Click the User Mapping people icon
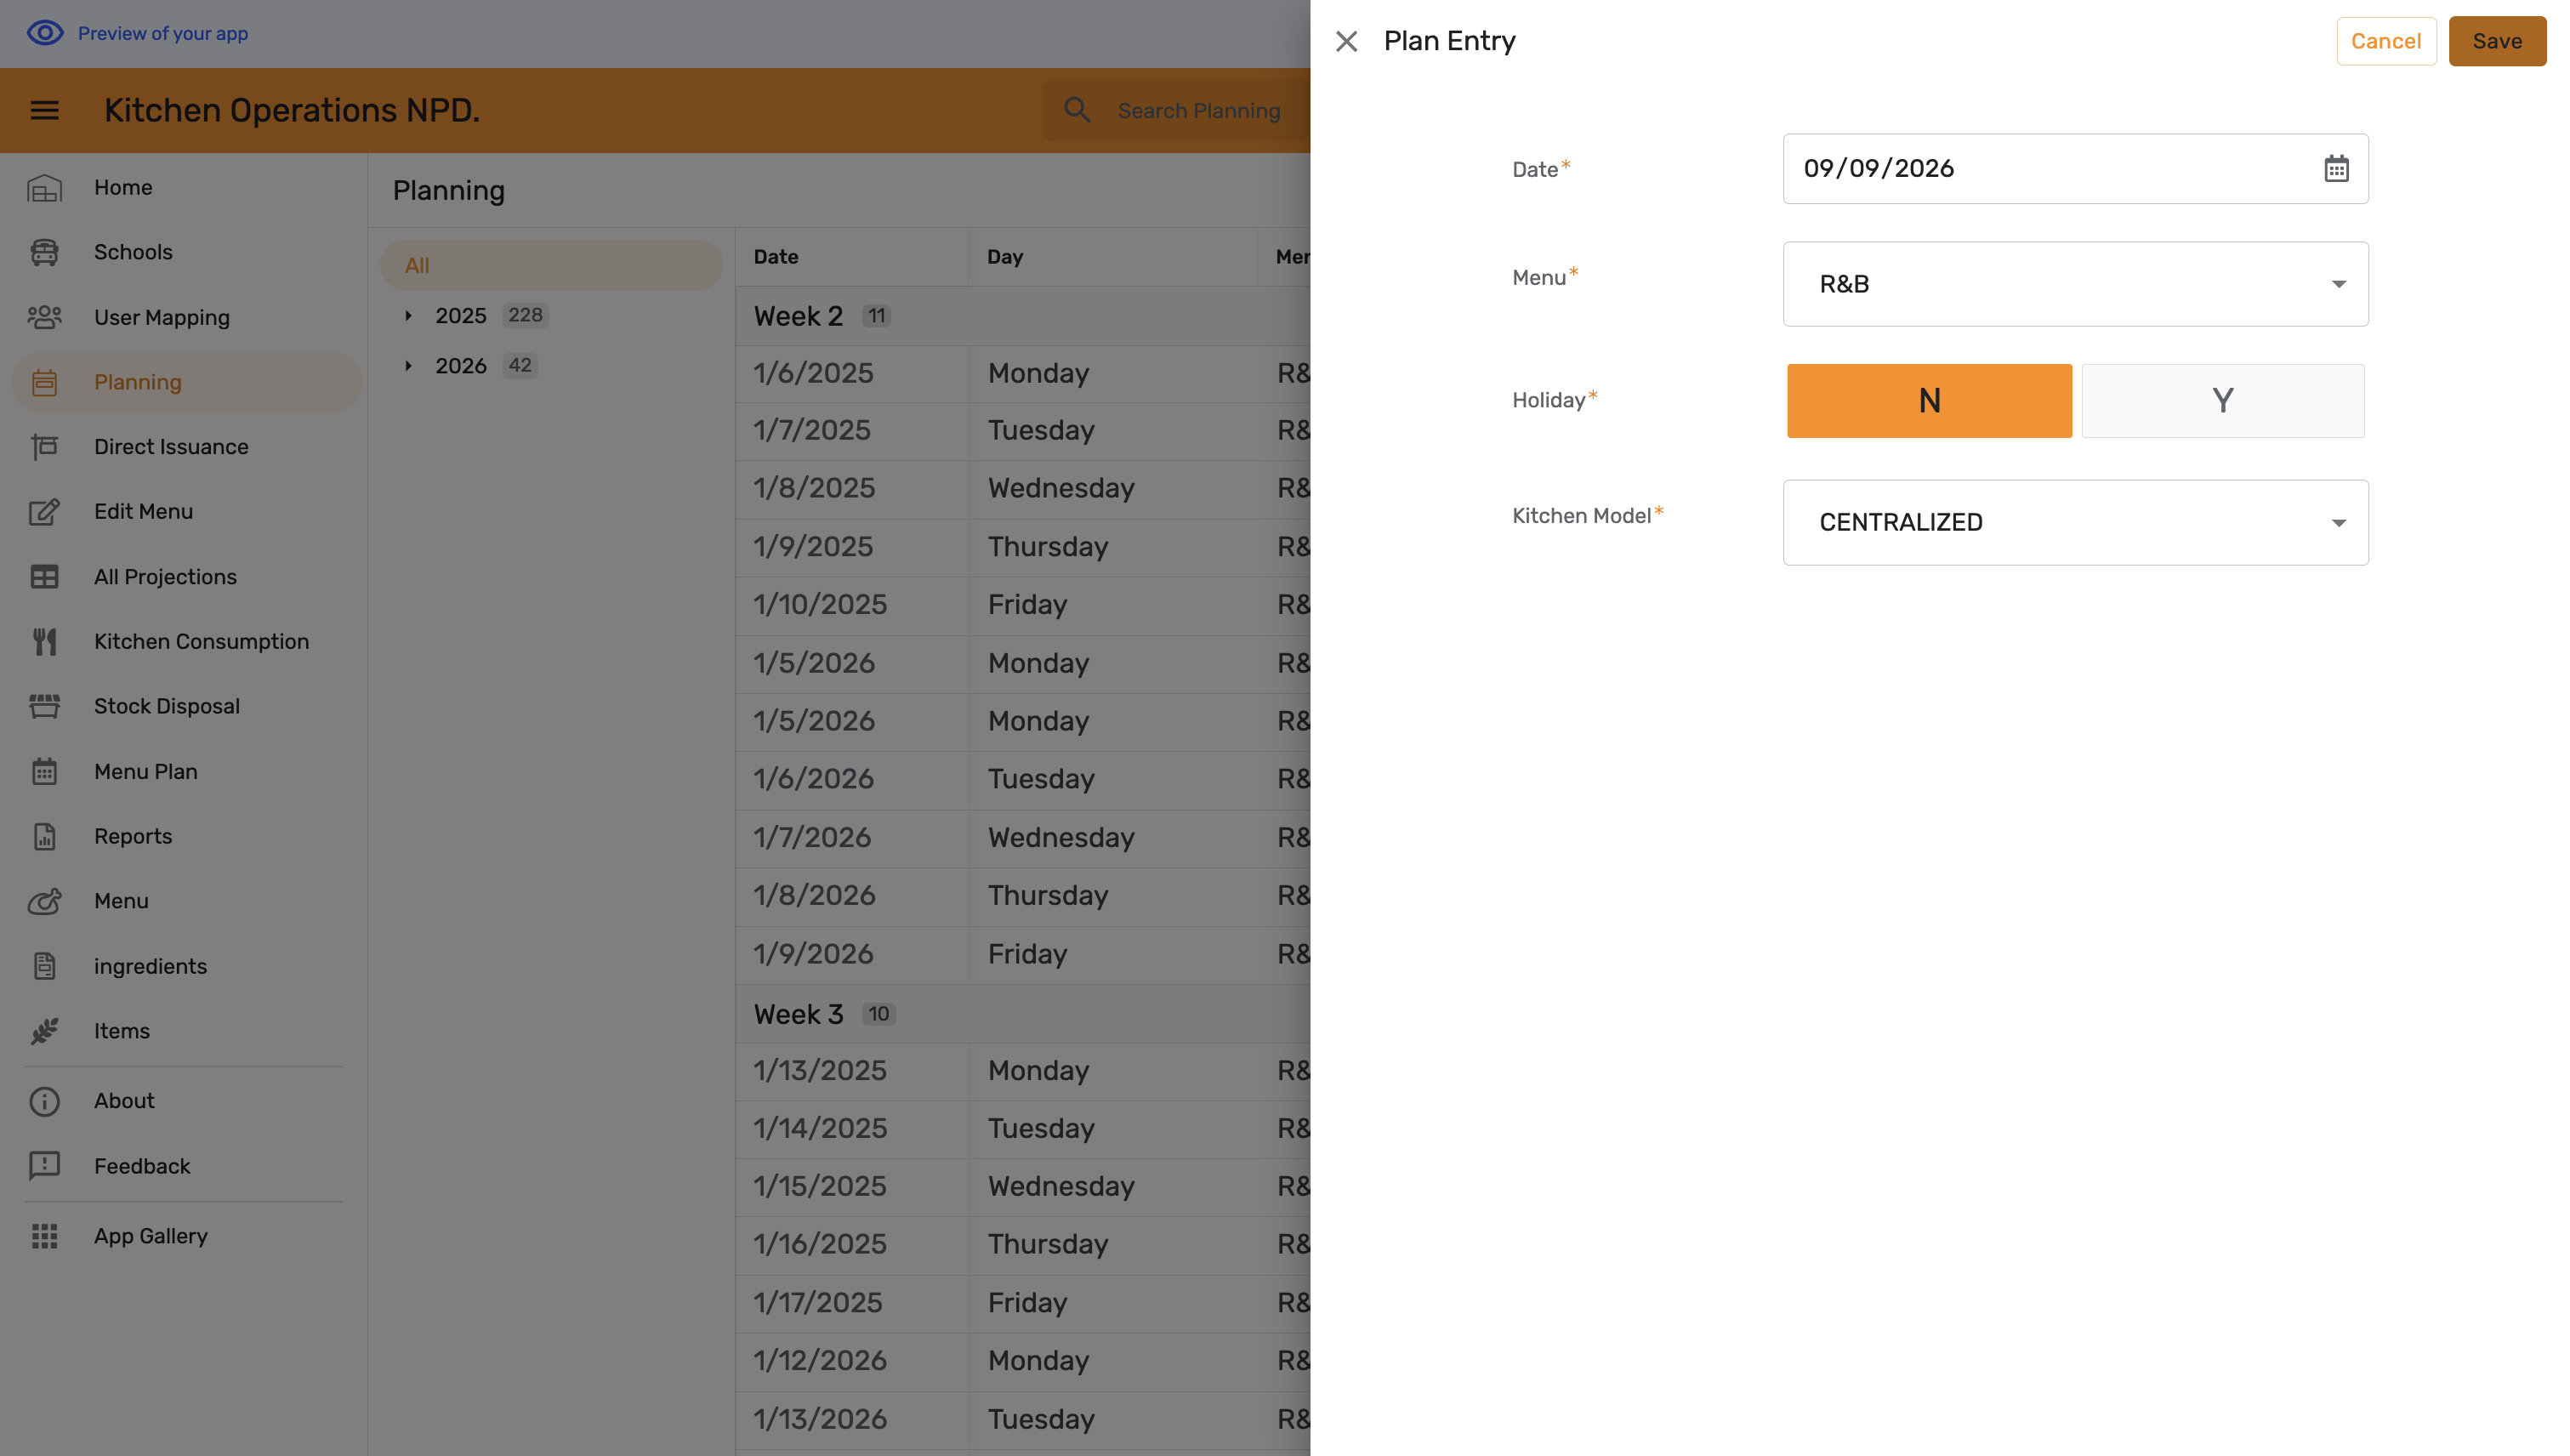 click(x=44, y=317)
